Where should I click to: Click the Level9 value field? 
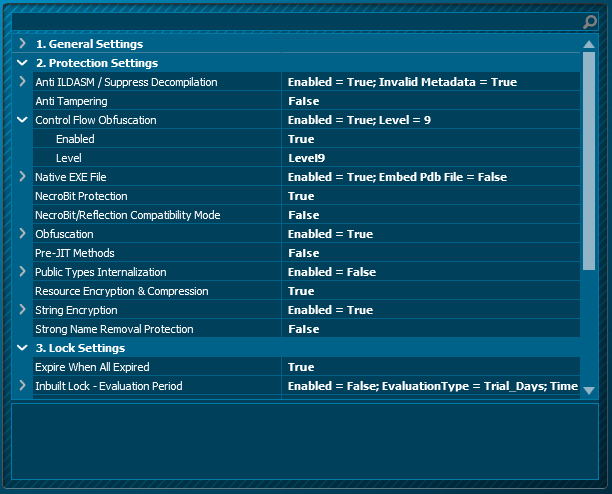coord(306,158)
